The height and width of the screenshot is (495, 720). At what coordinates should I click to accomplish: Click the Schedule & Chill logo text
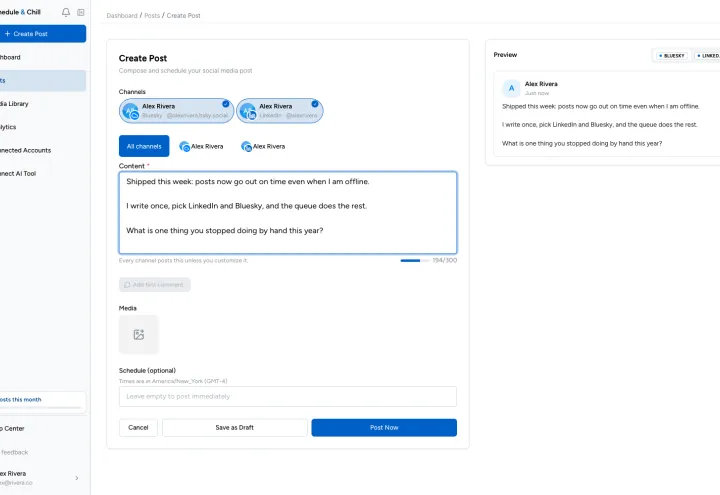pos(20,12)
